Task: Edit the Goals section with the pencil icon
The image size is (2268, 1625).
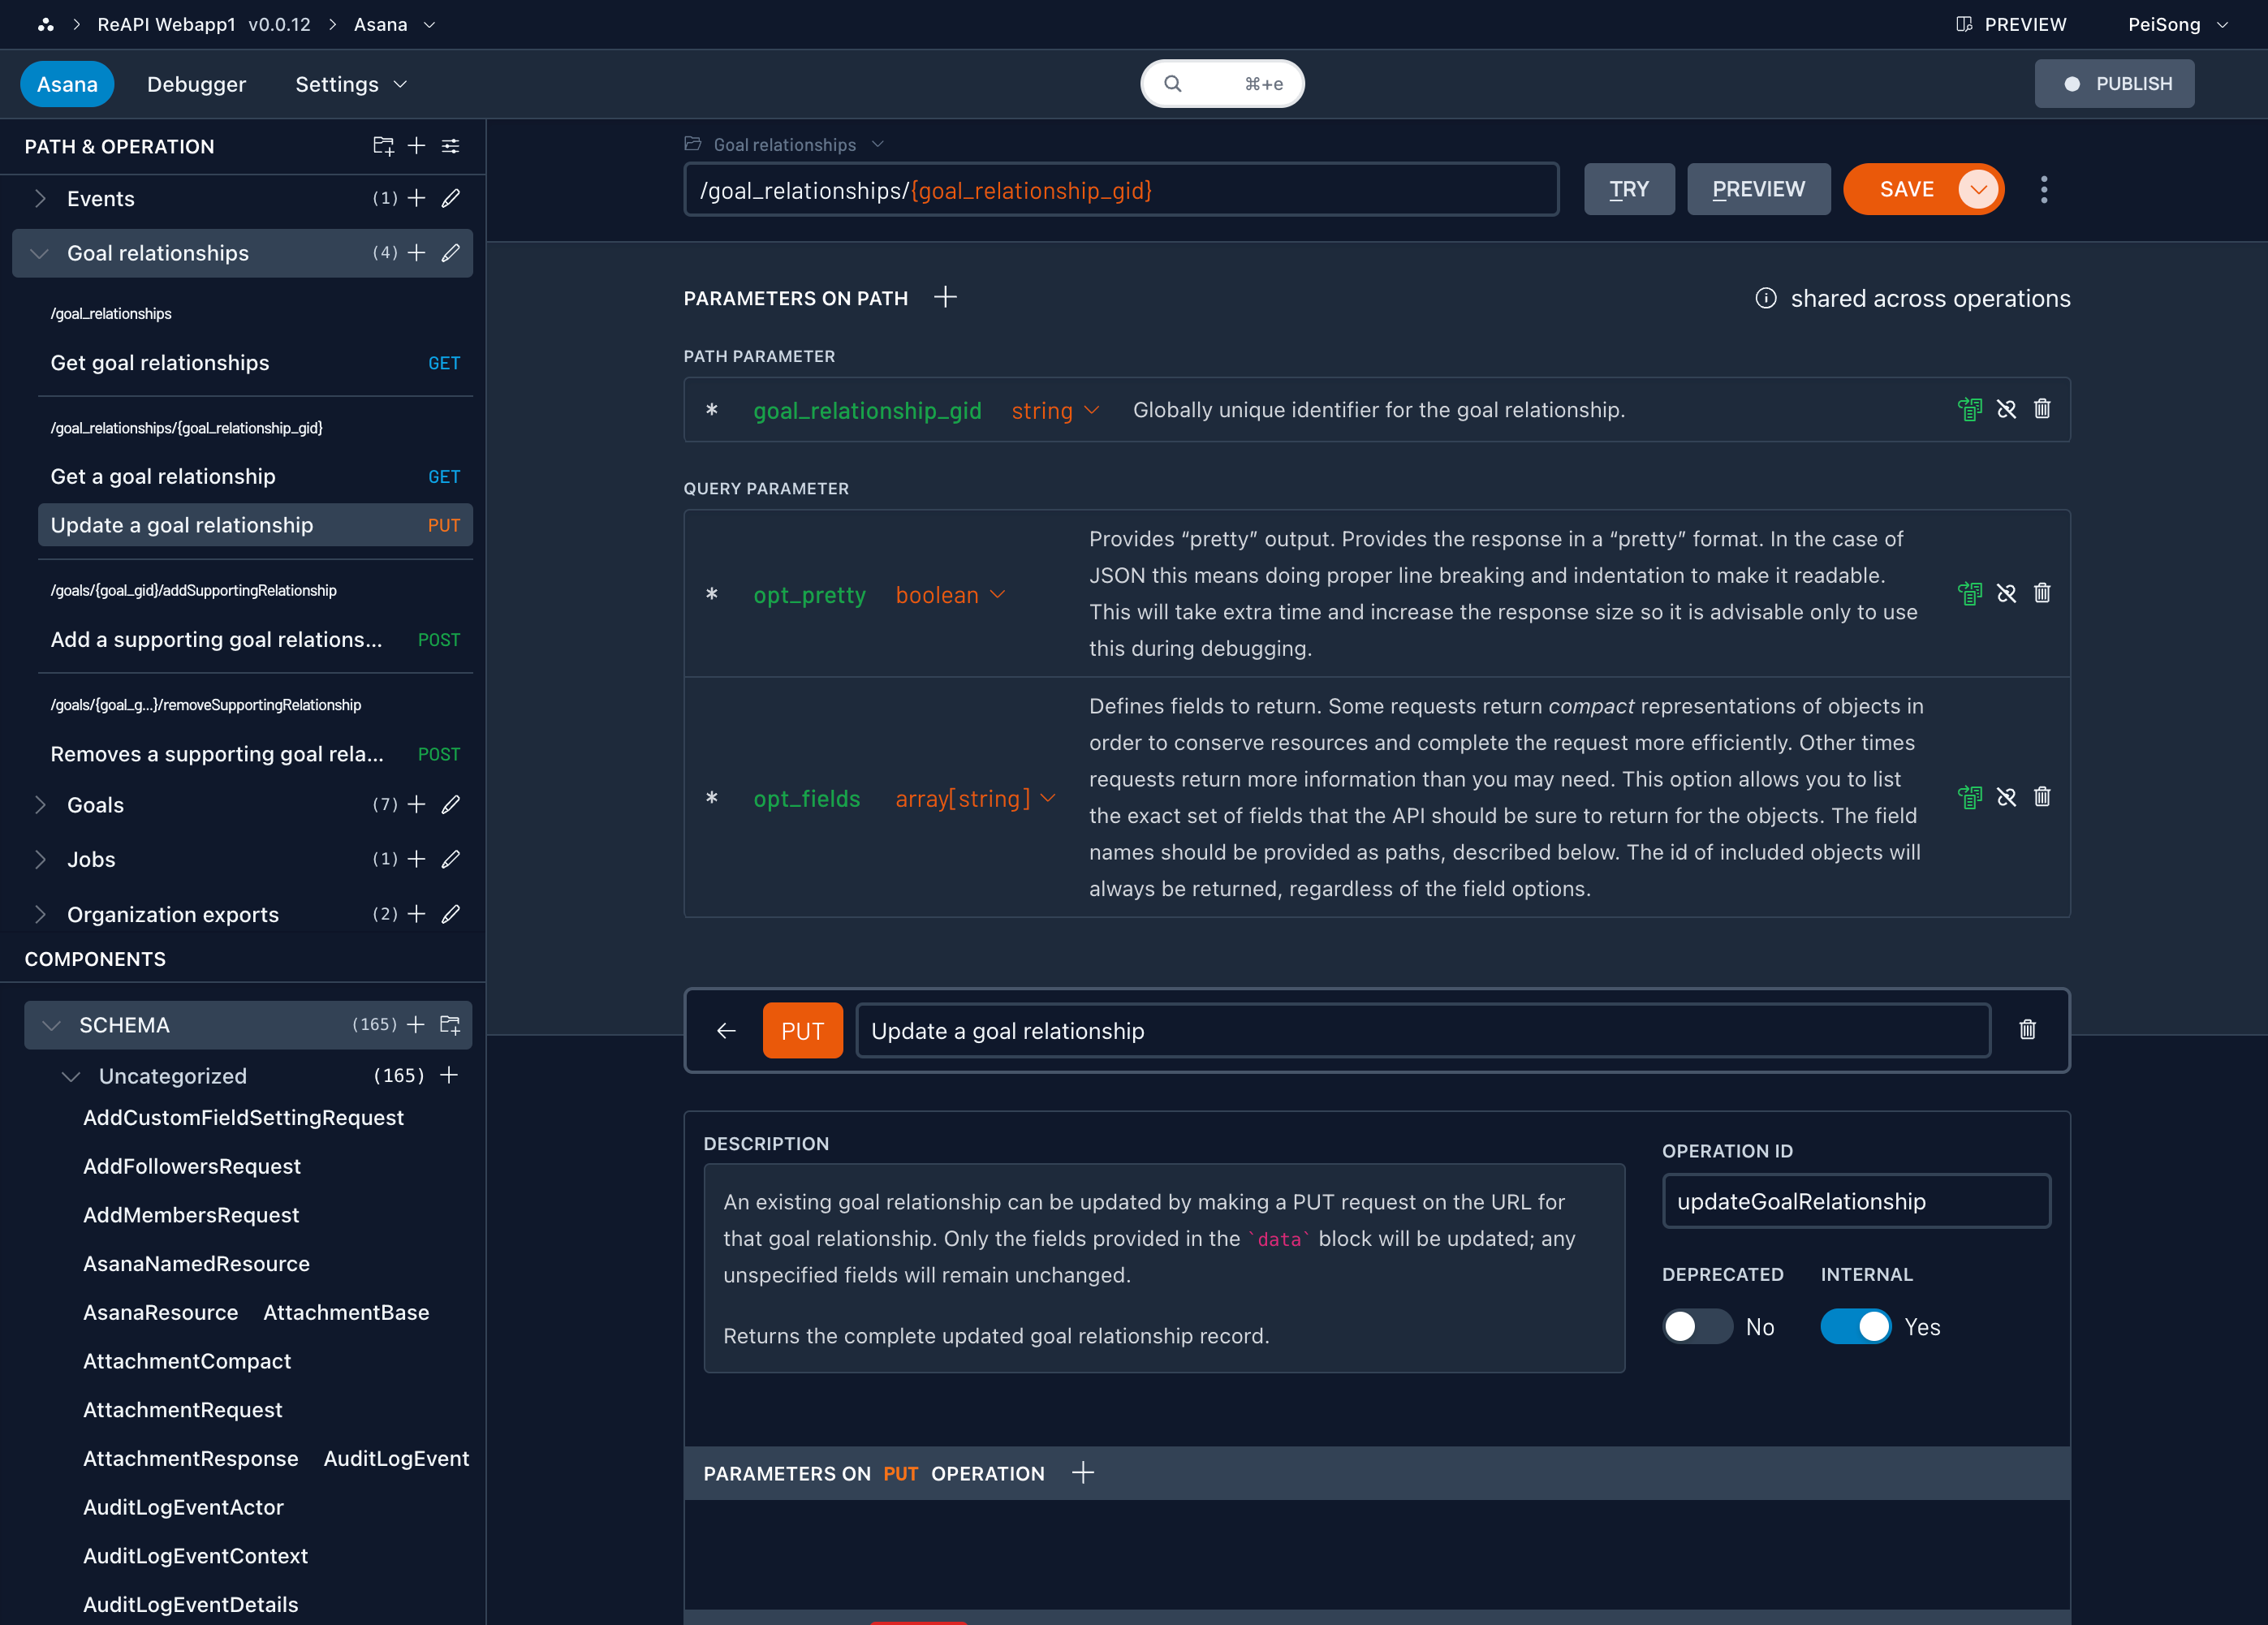Action: 452,804
